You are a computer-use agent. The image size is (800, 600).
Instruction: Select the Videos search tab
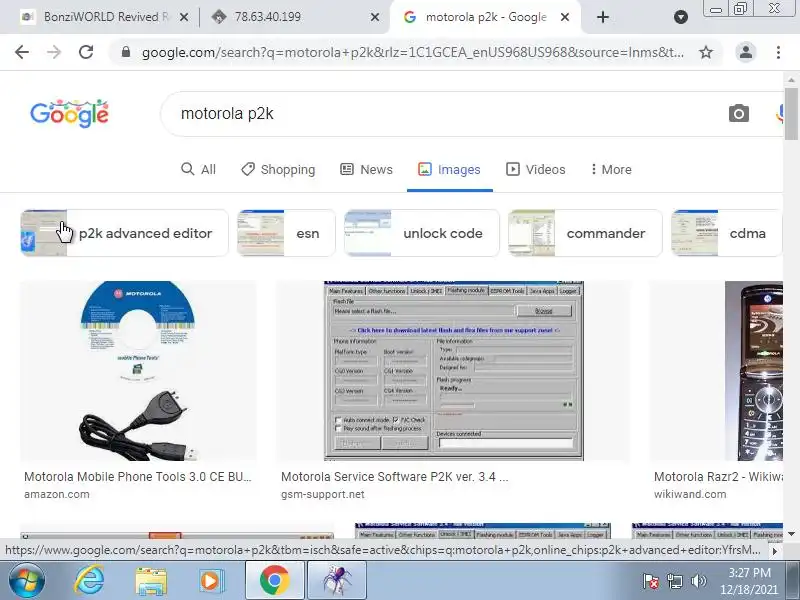click(x=536, y=169)
